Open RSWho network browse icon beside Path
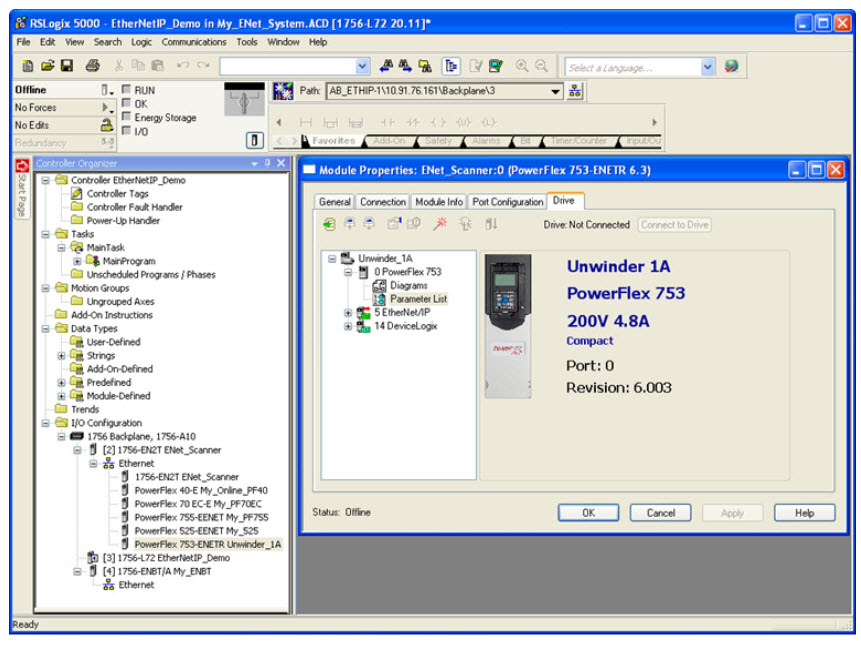Image resolution: width=861 pixels, height=647 pixels. coord(576,92)
